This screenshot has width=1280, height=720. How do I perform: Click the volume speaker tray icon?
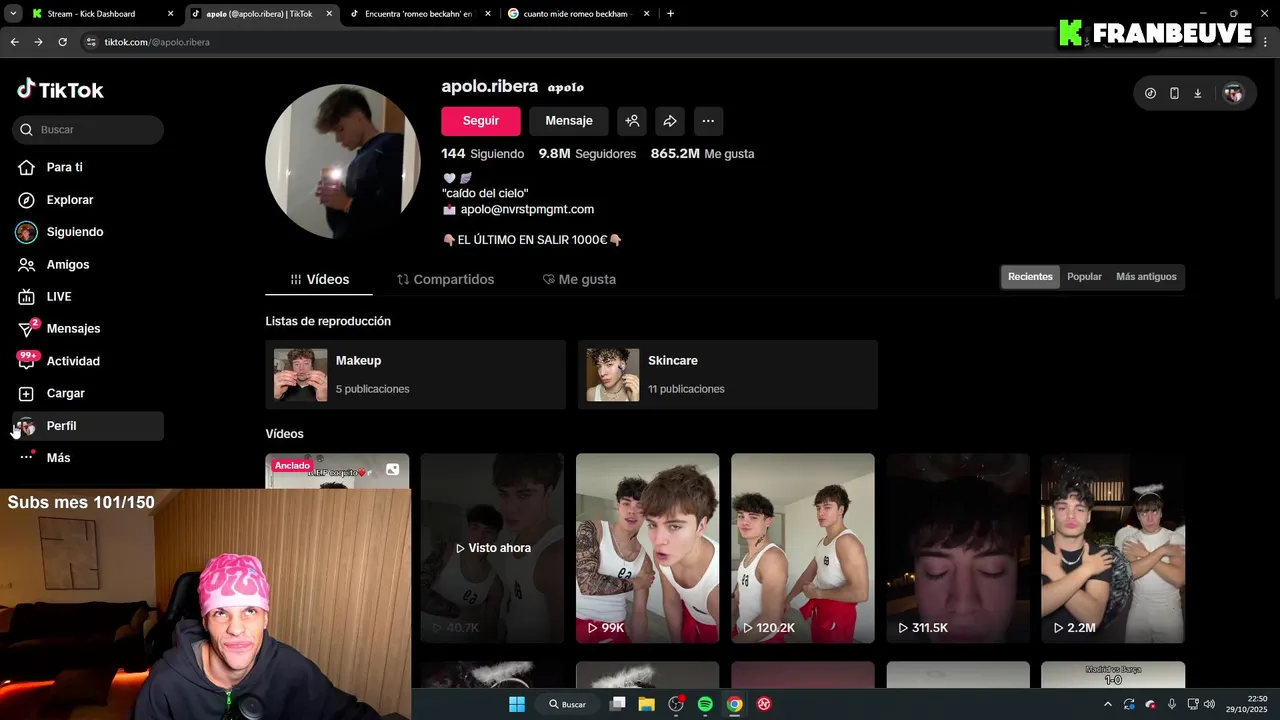tap(1209, 704)
